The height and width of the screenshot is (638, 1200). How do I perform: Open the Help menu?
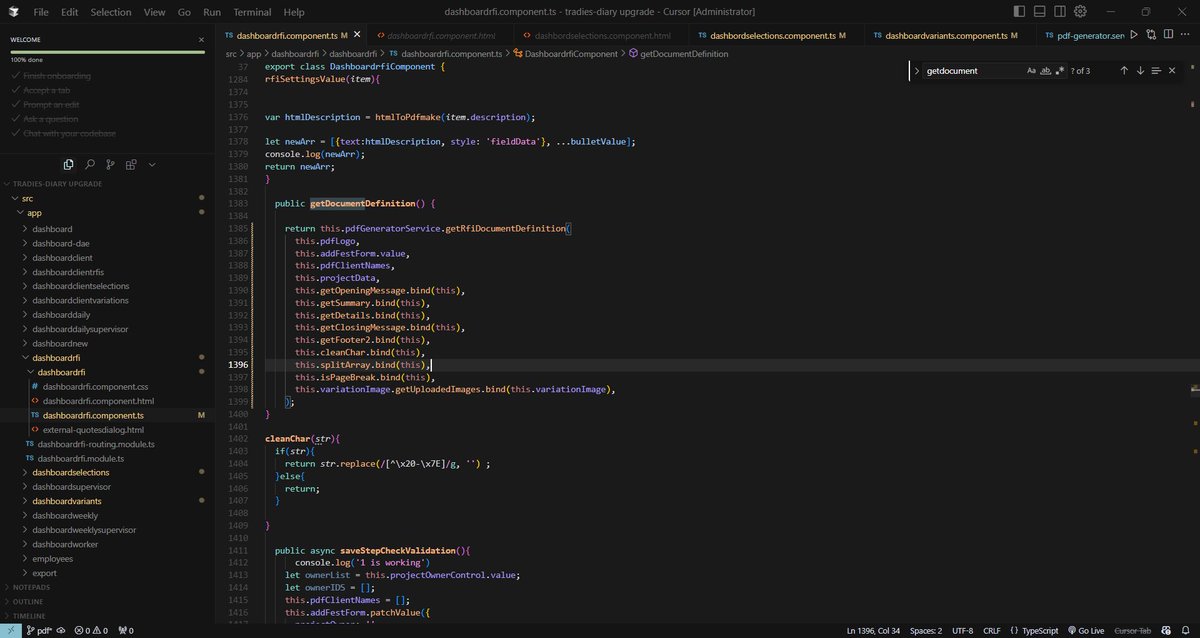click(294, 12)
